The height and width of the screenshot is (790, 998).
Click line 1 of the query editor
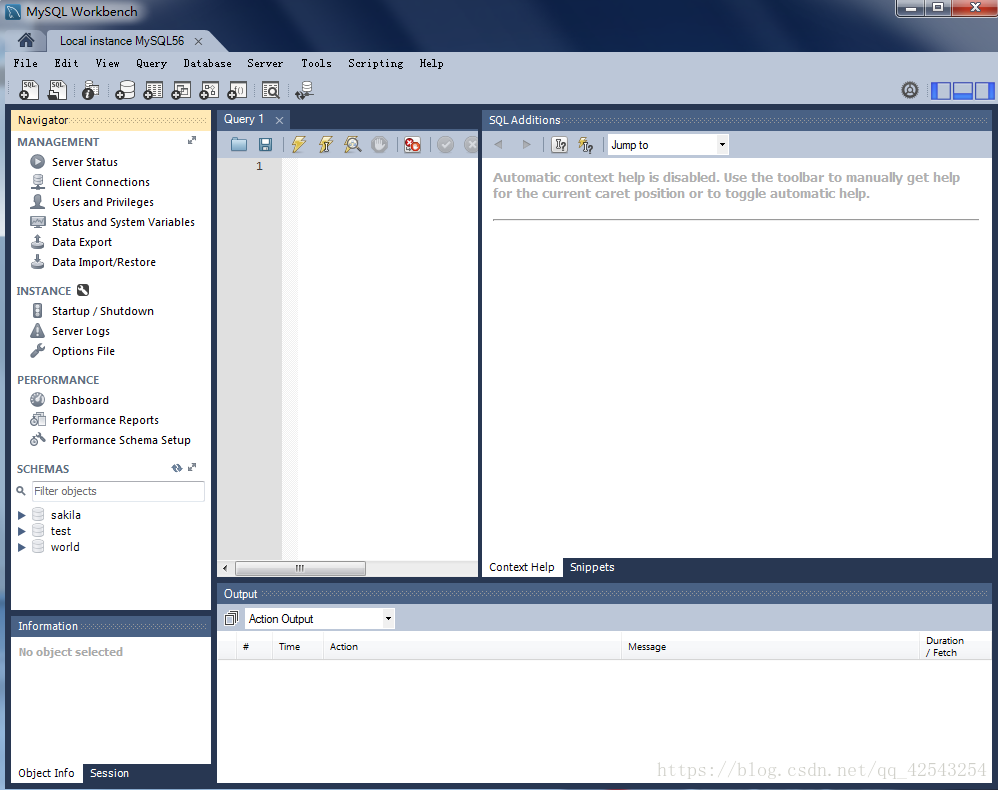[x=387, y=166]
